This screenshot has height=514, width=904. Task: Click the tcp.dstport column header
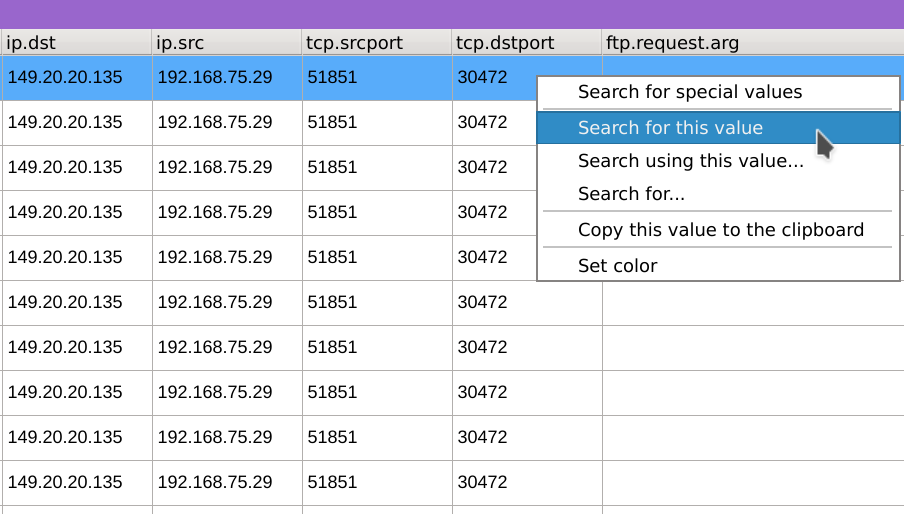527,43
